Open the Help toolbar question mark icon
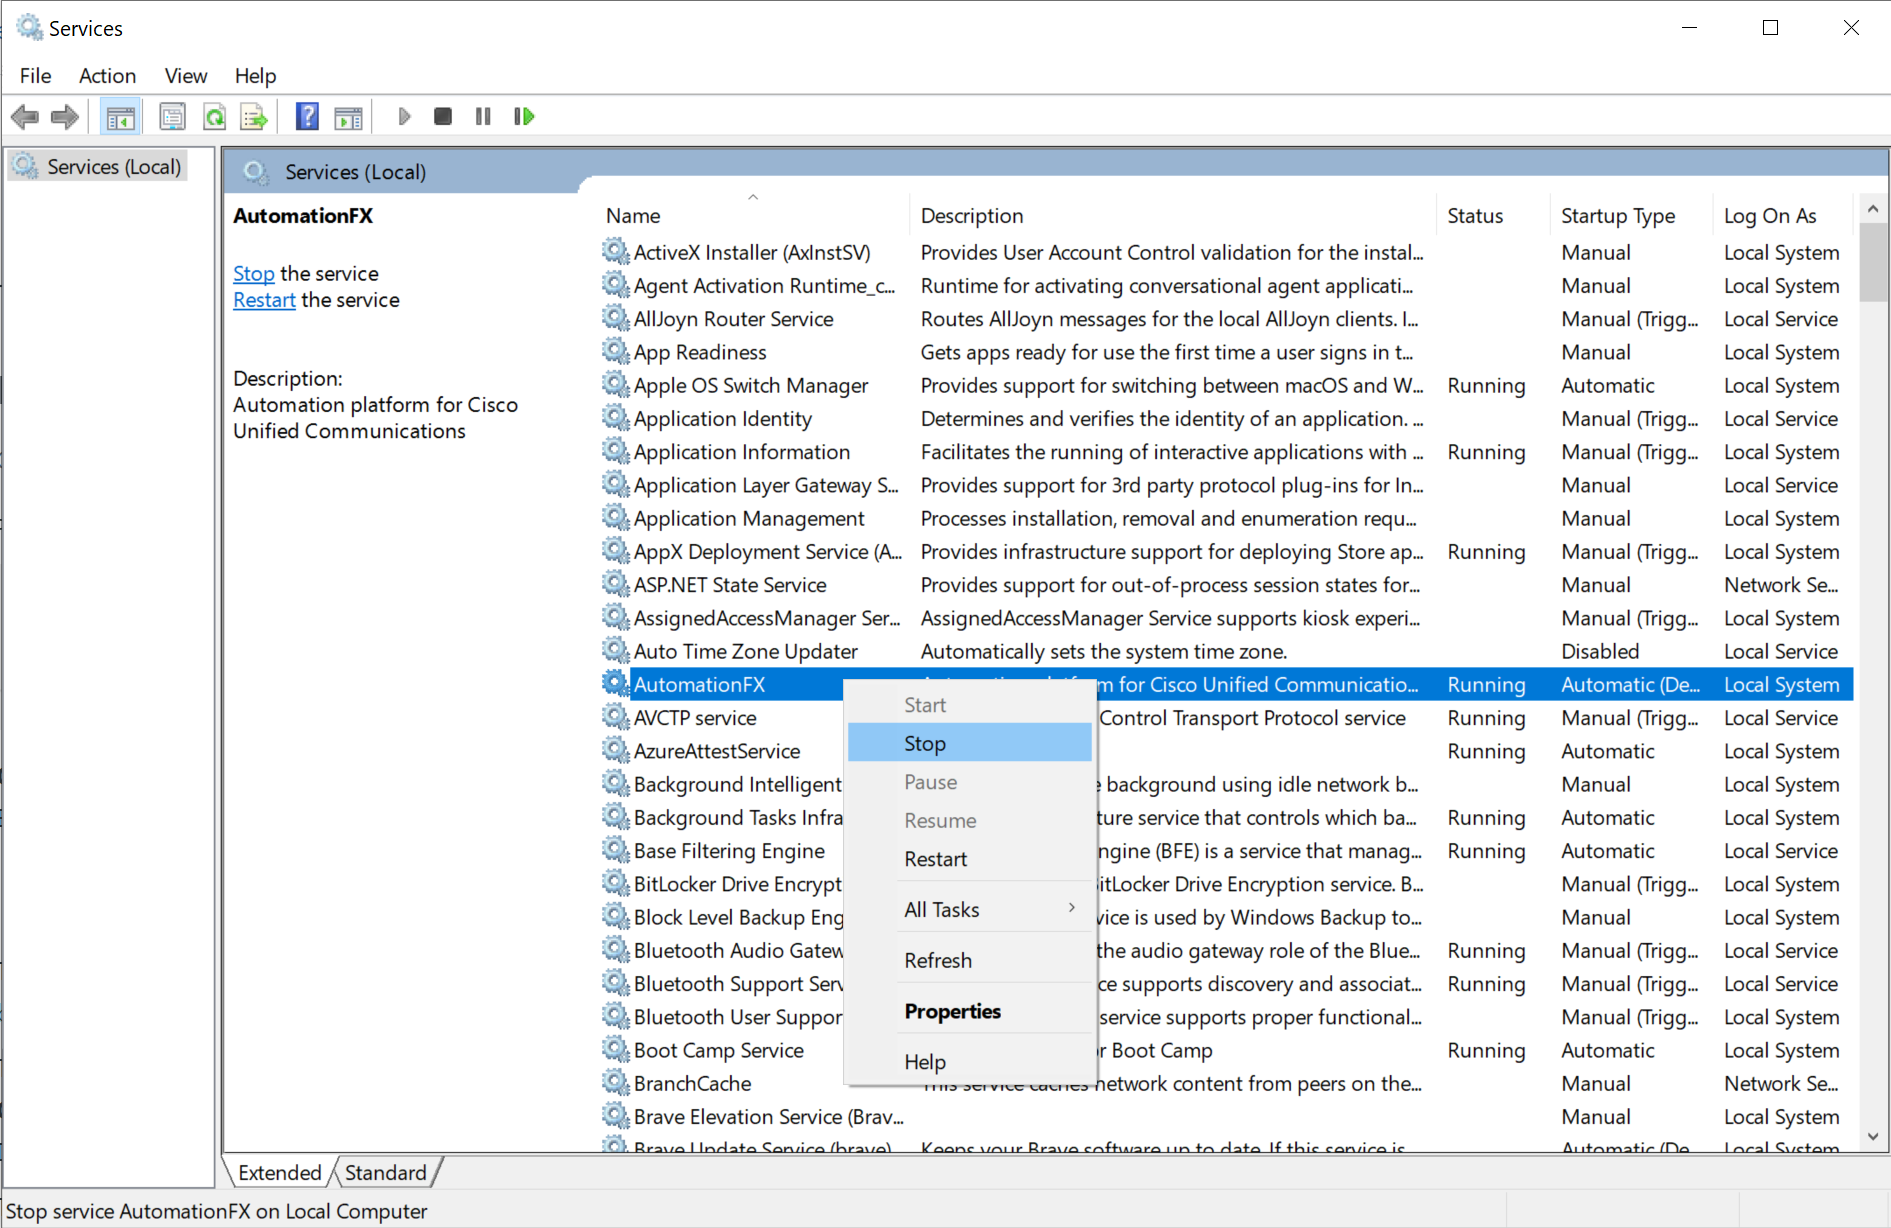Image resolution: width=1891 pixels, height=1228 pixels. coord(307,117)
